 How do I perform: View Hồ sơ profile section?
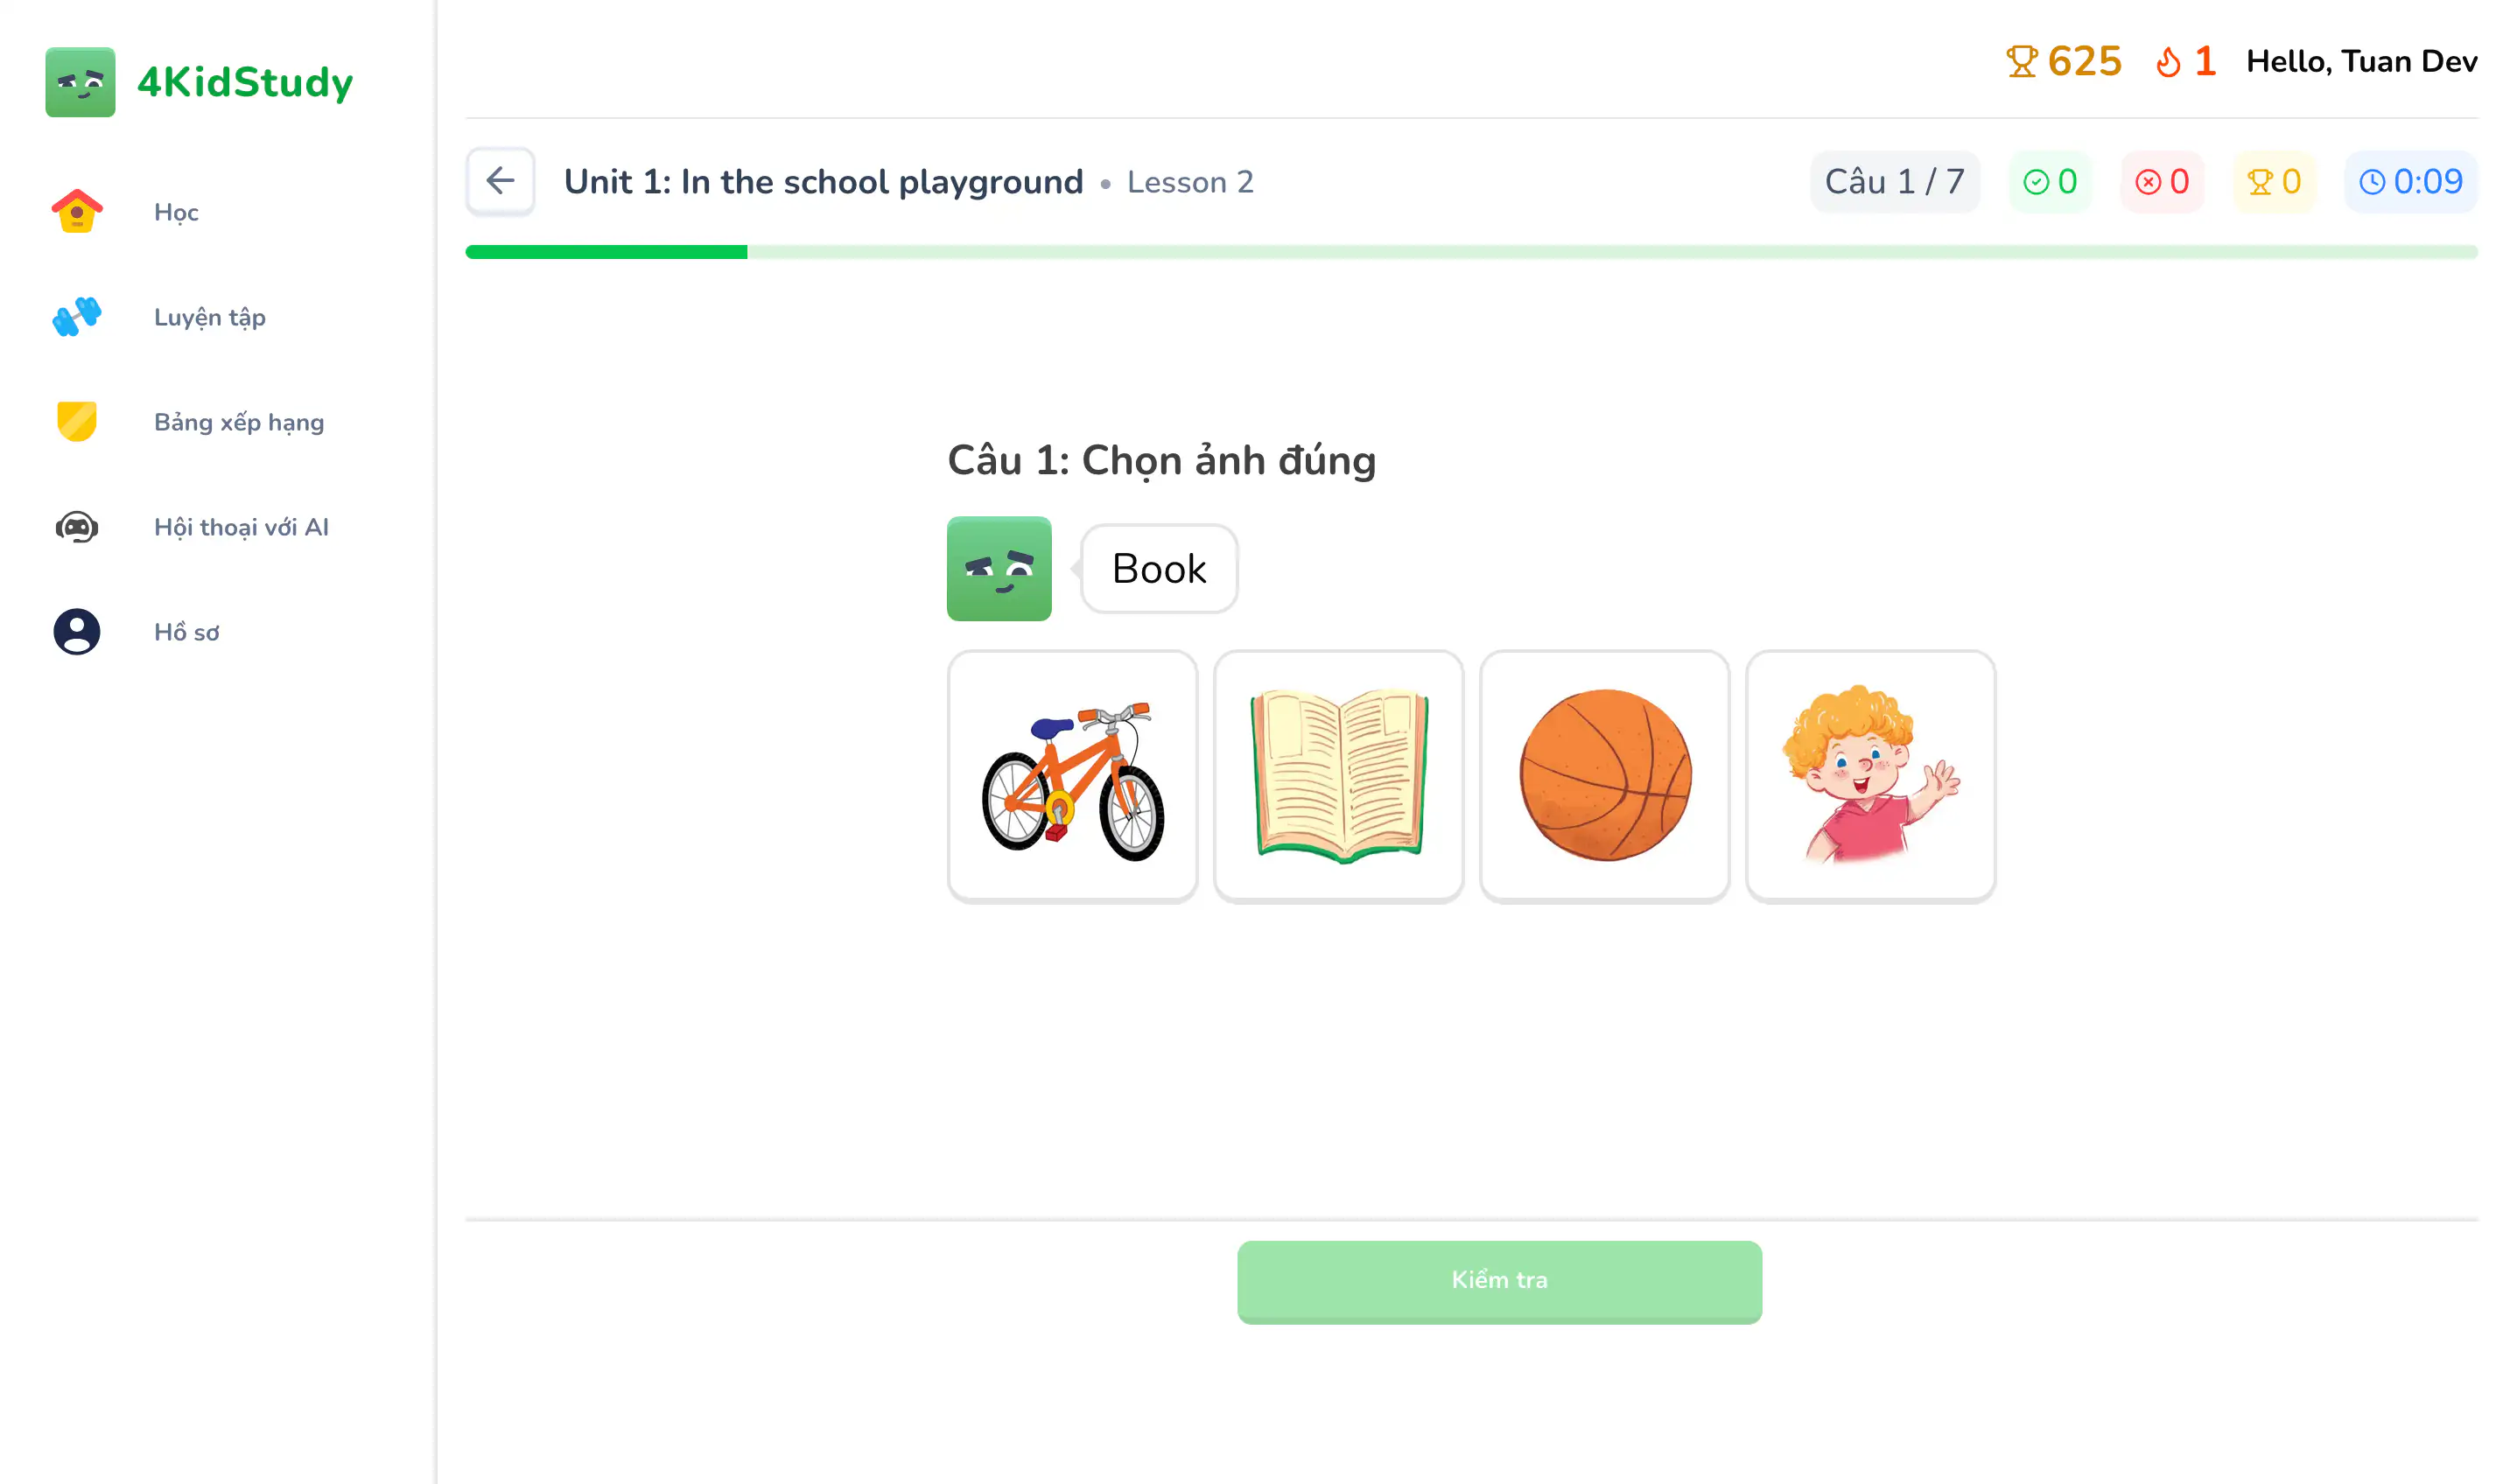(x=186, y=631)
